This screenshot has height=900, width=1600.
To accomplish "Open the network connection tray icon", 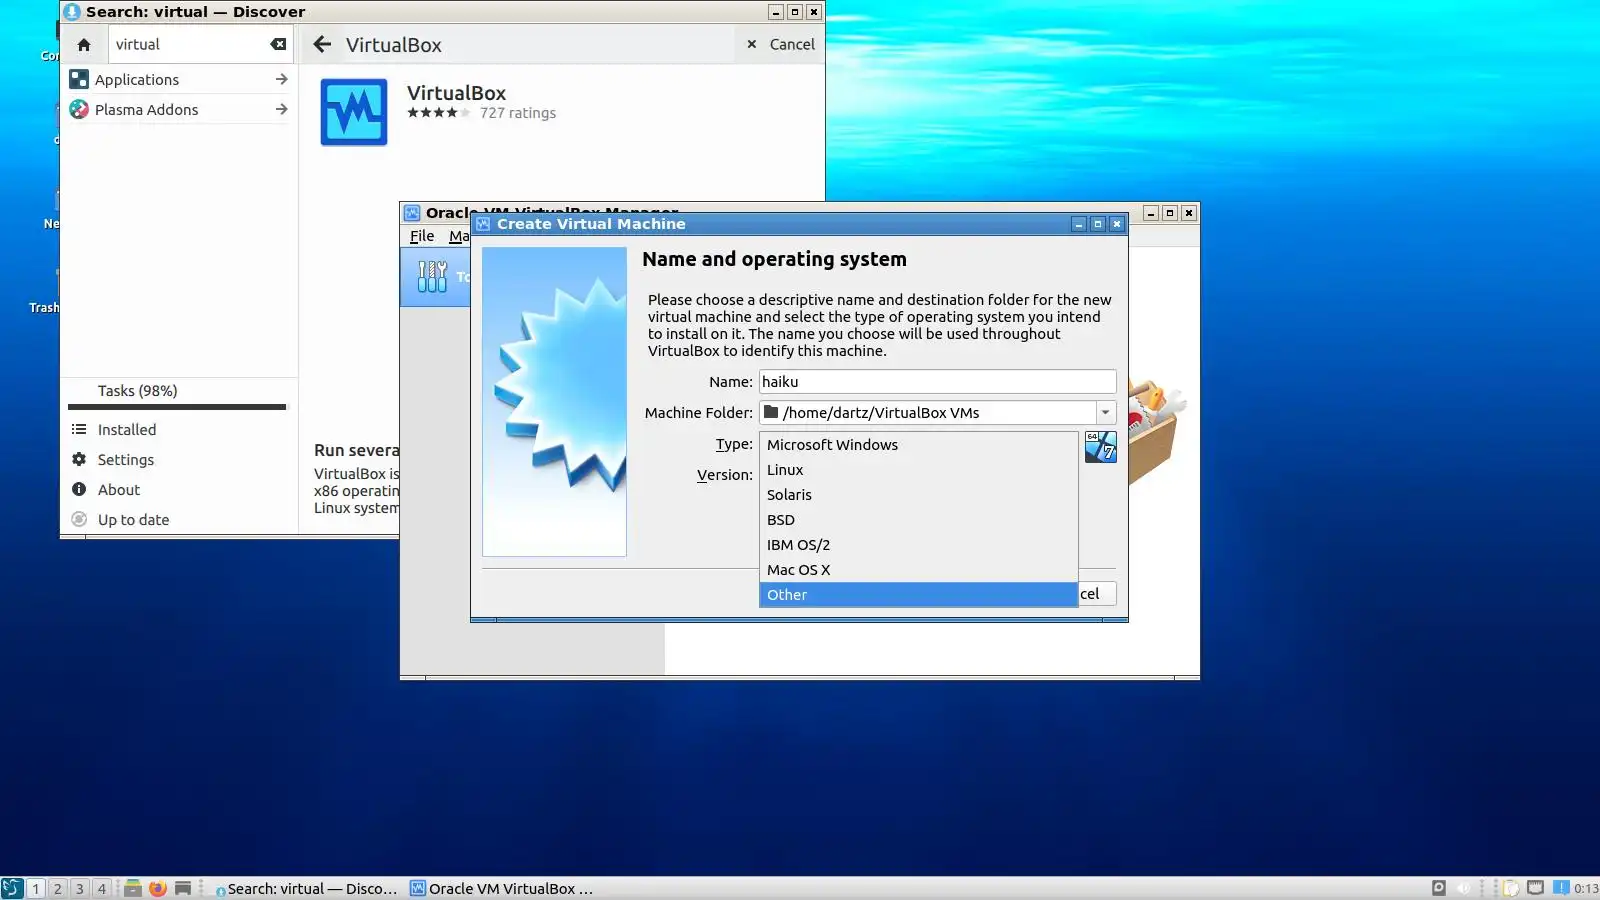I will pos(1535,888).
